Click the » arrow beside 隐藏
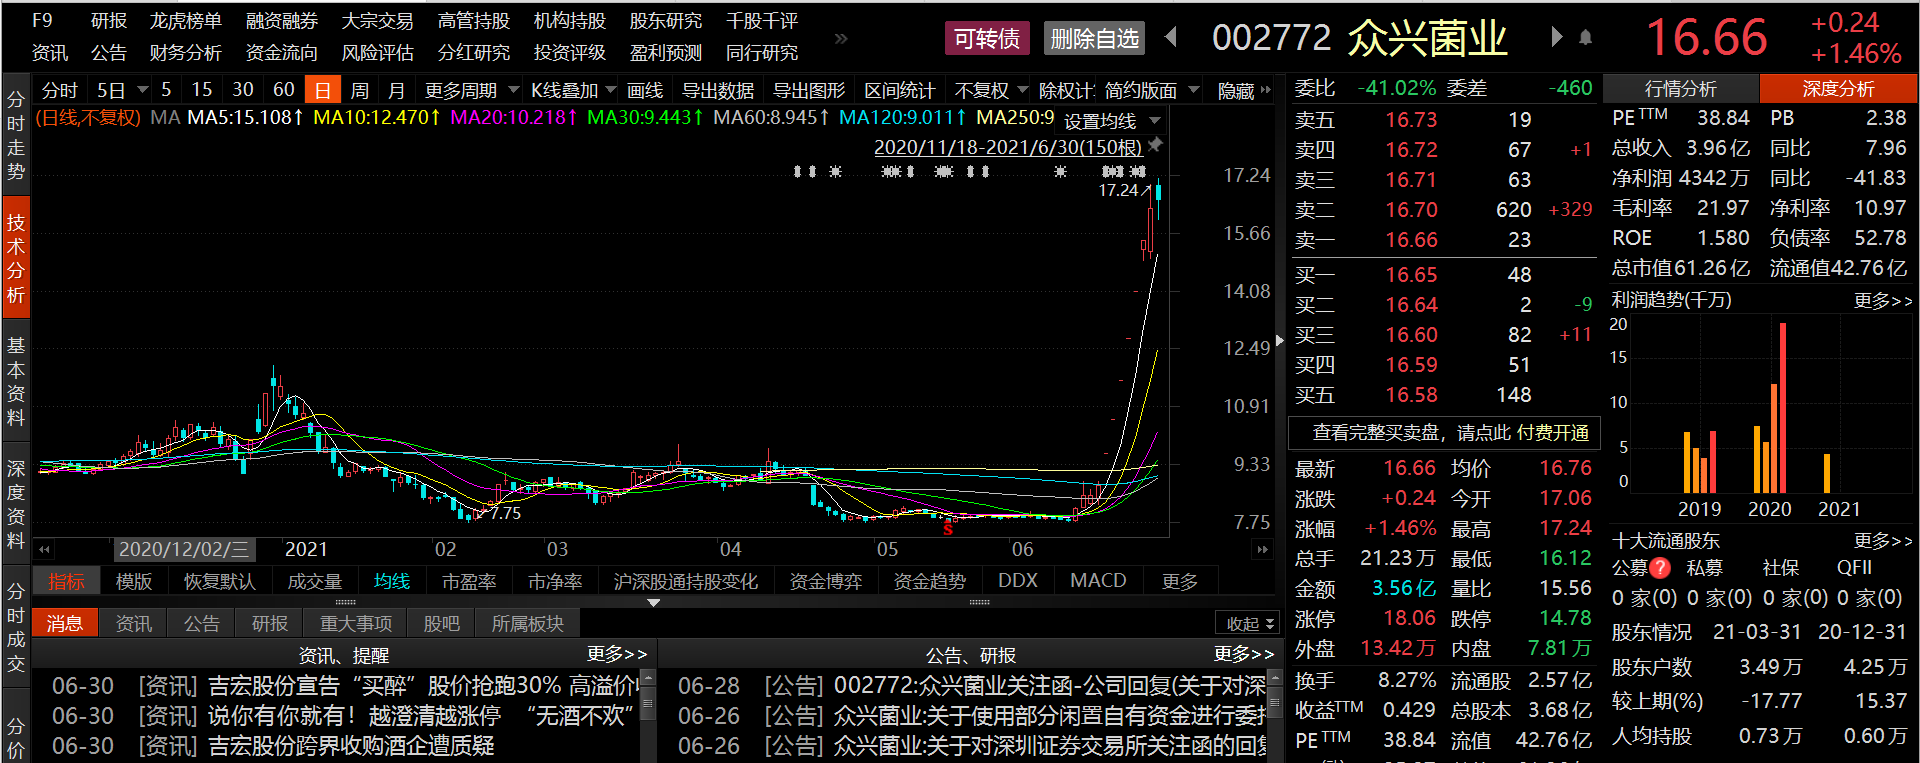The image size is (1920, 763). 1266,90
